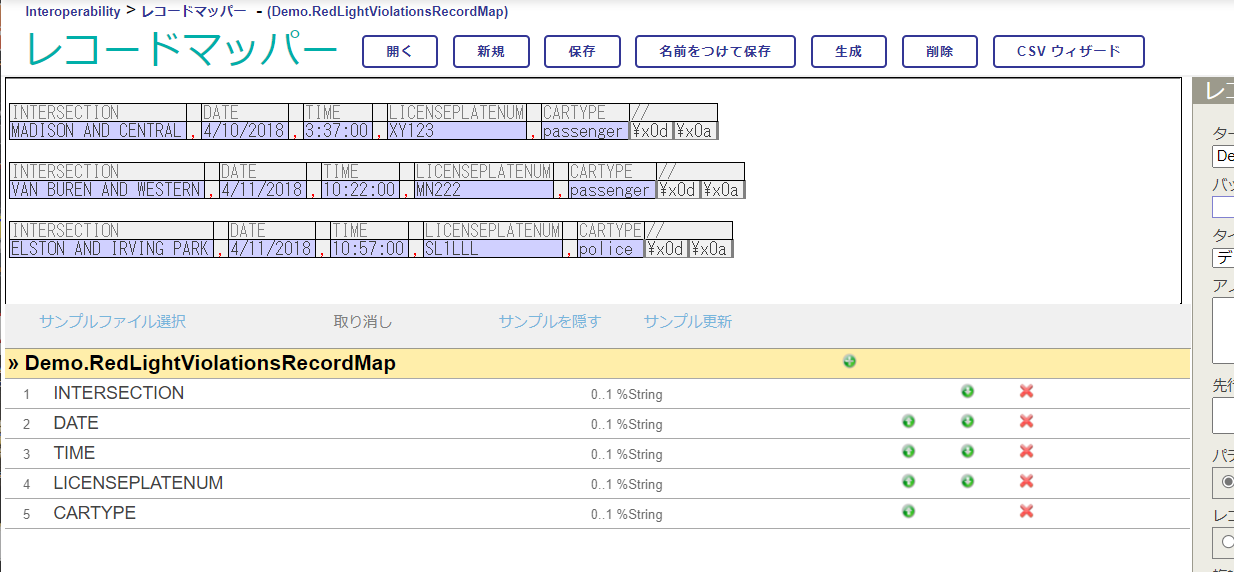Delete the CARTYPE field

pos(1026,512)
